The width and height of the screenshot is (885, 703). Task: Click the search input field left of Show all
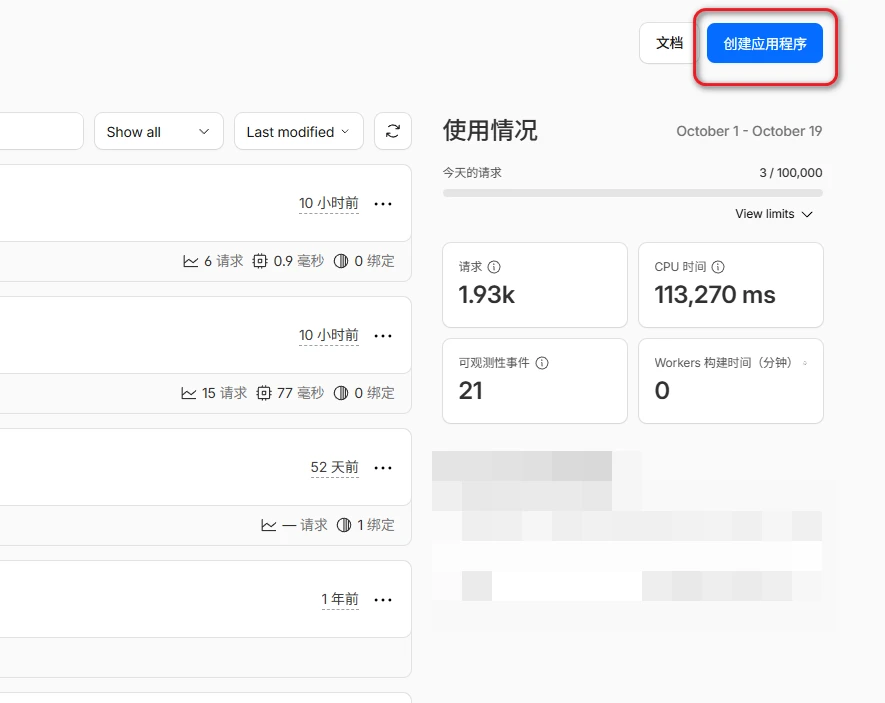click(x=40, y=131)
